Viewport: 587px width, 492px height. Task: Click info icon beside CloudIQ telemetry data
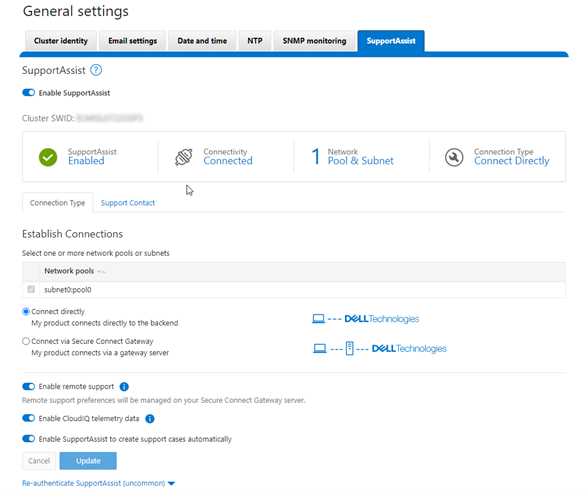[150, 419]
